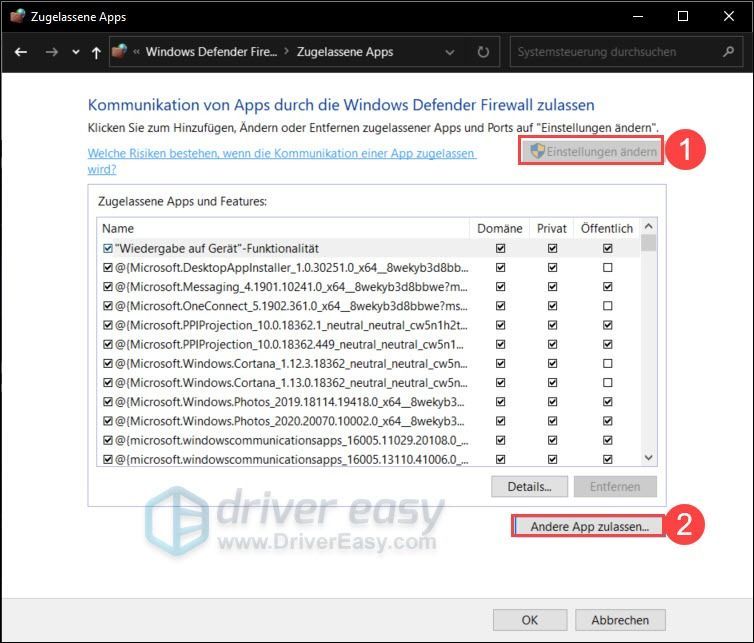Toggle Öffentlich for Microsoft.OneConnect row
Viewport: 754px width, 643px height.
pos(608,306)
